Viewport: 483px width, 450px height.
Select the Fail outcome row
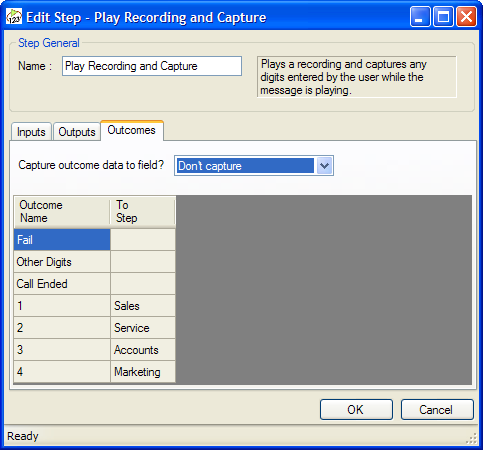pos(94,239)
